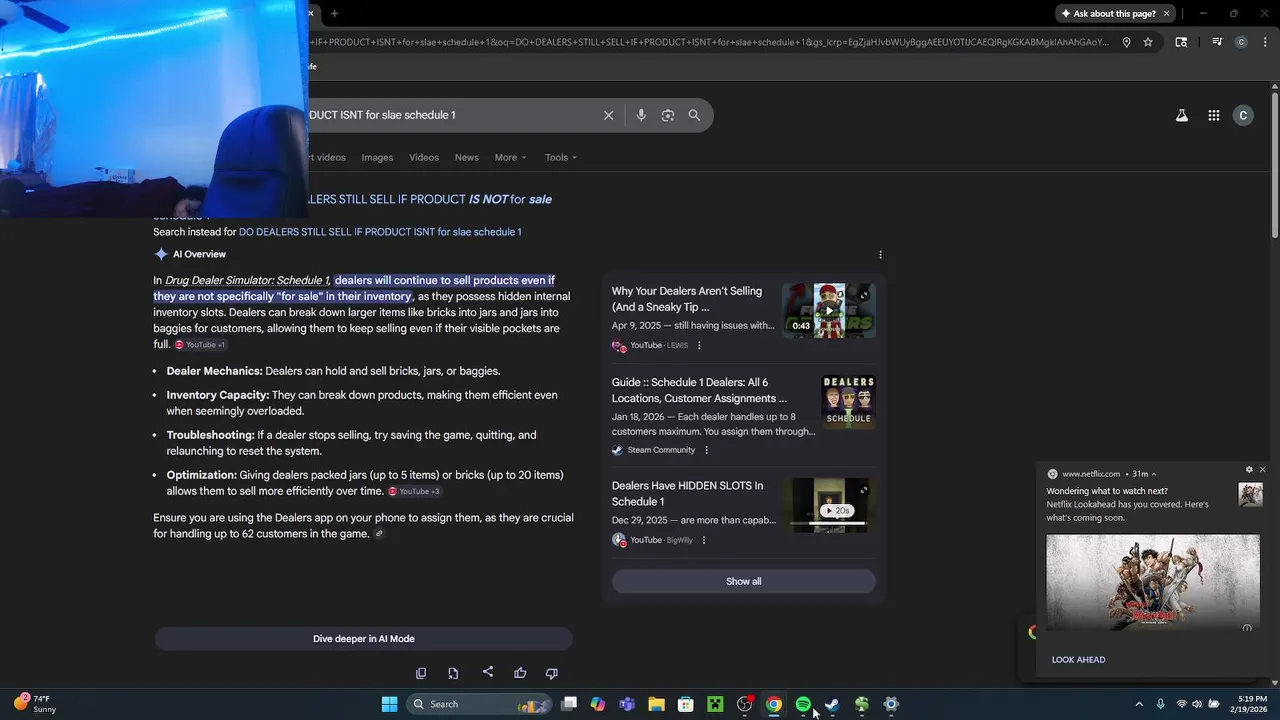Image resolution: width=1280 pixels, height=720 pixels.
Task: Expand the Tools dropdown
Action: (561, 157)
